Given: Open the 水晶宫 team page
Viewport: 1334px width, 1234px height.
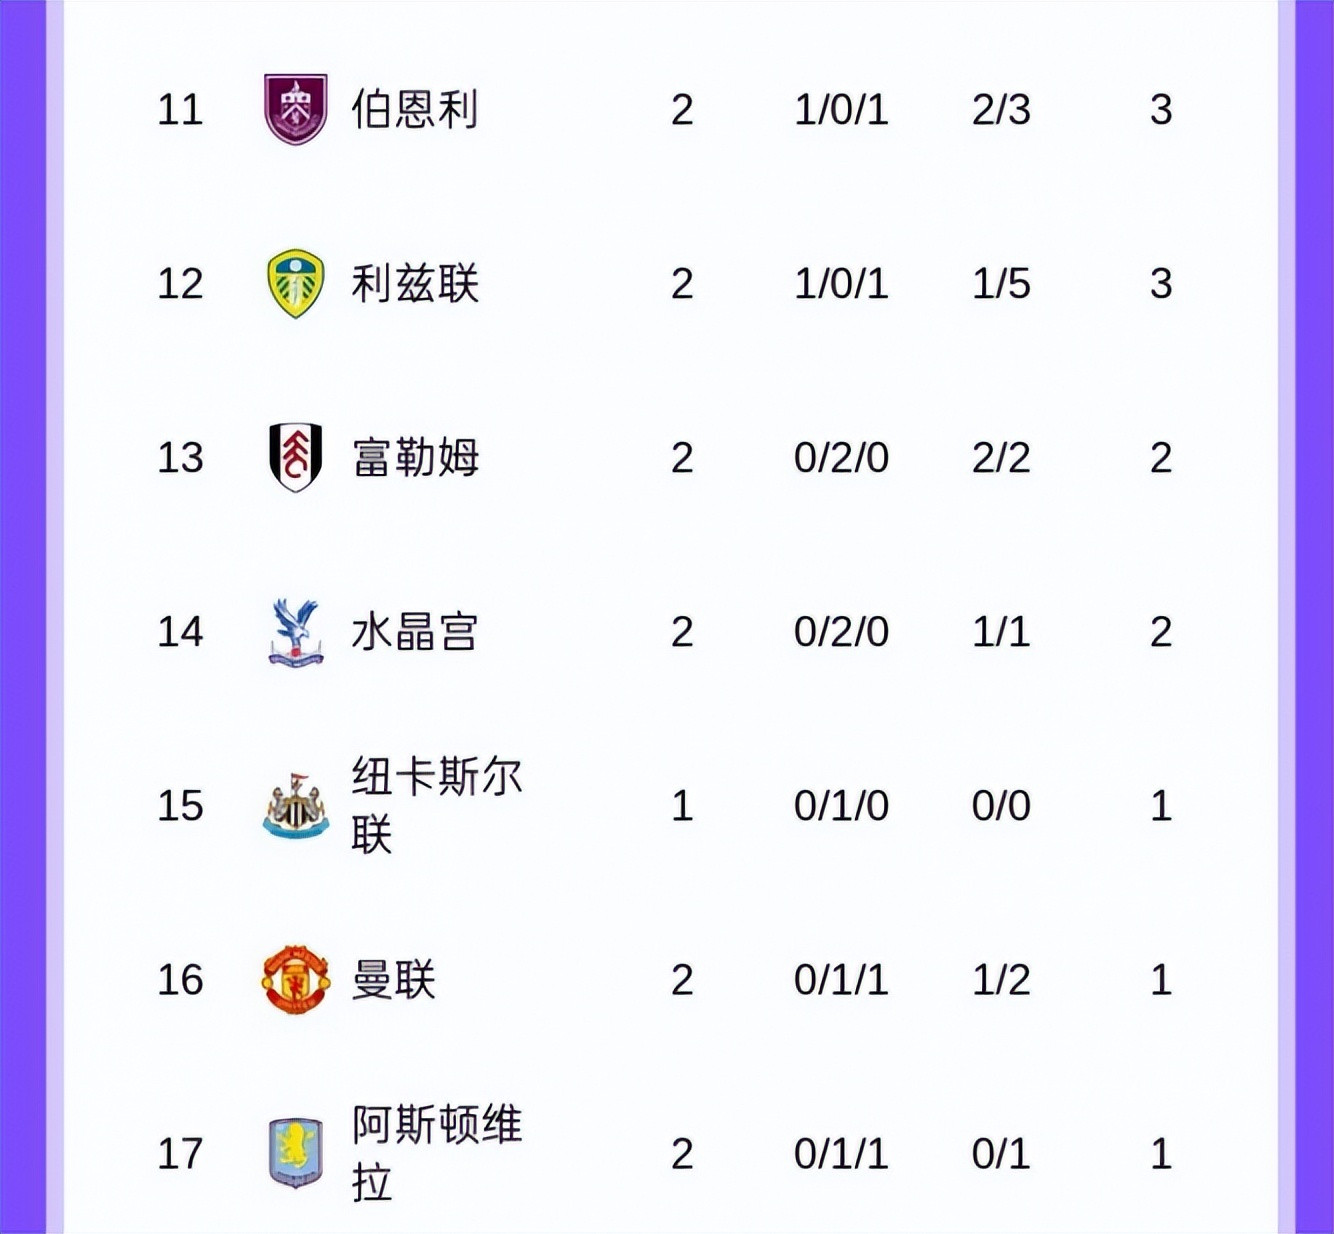Looking at the screenshot, I should (414, 632).
